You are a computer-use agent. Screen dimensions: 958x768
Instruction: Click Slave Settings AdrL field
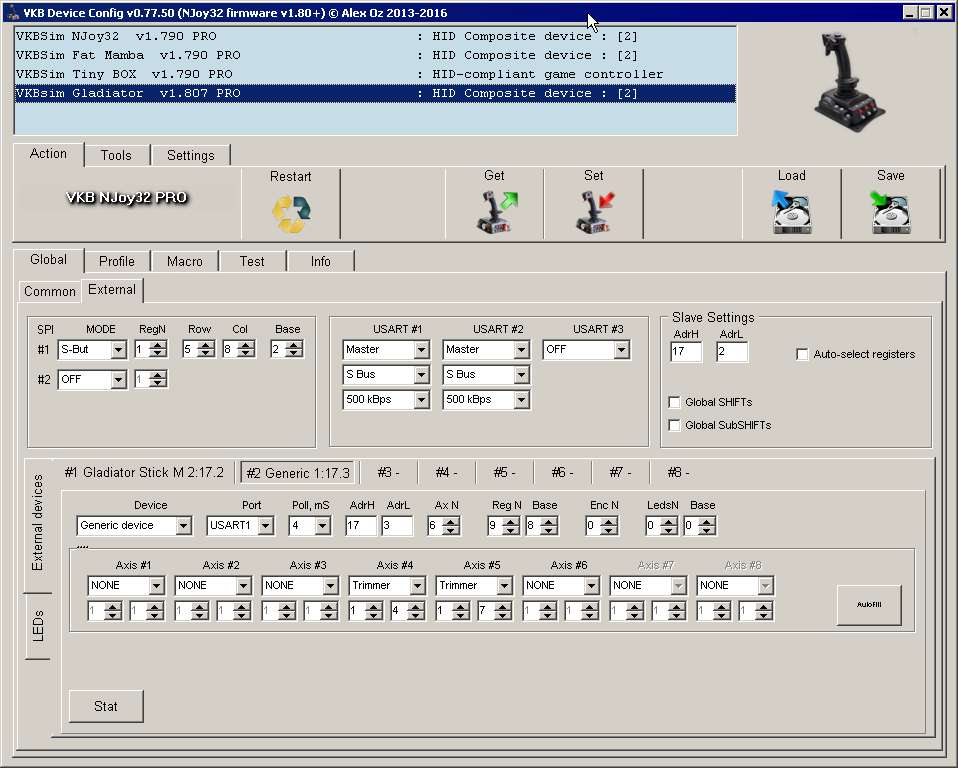coord(732,351)
